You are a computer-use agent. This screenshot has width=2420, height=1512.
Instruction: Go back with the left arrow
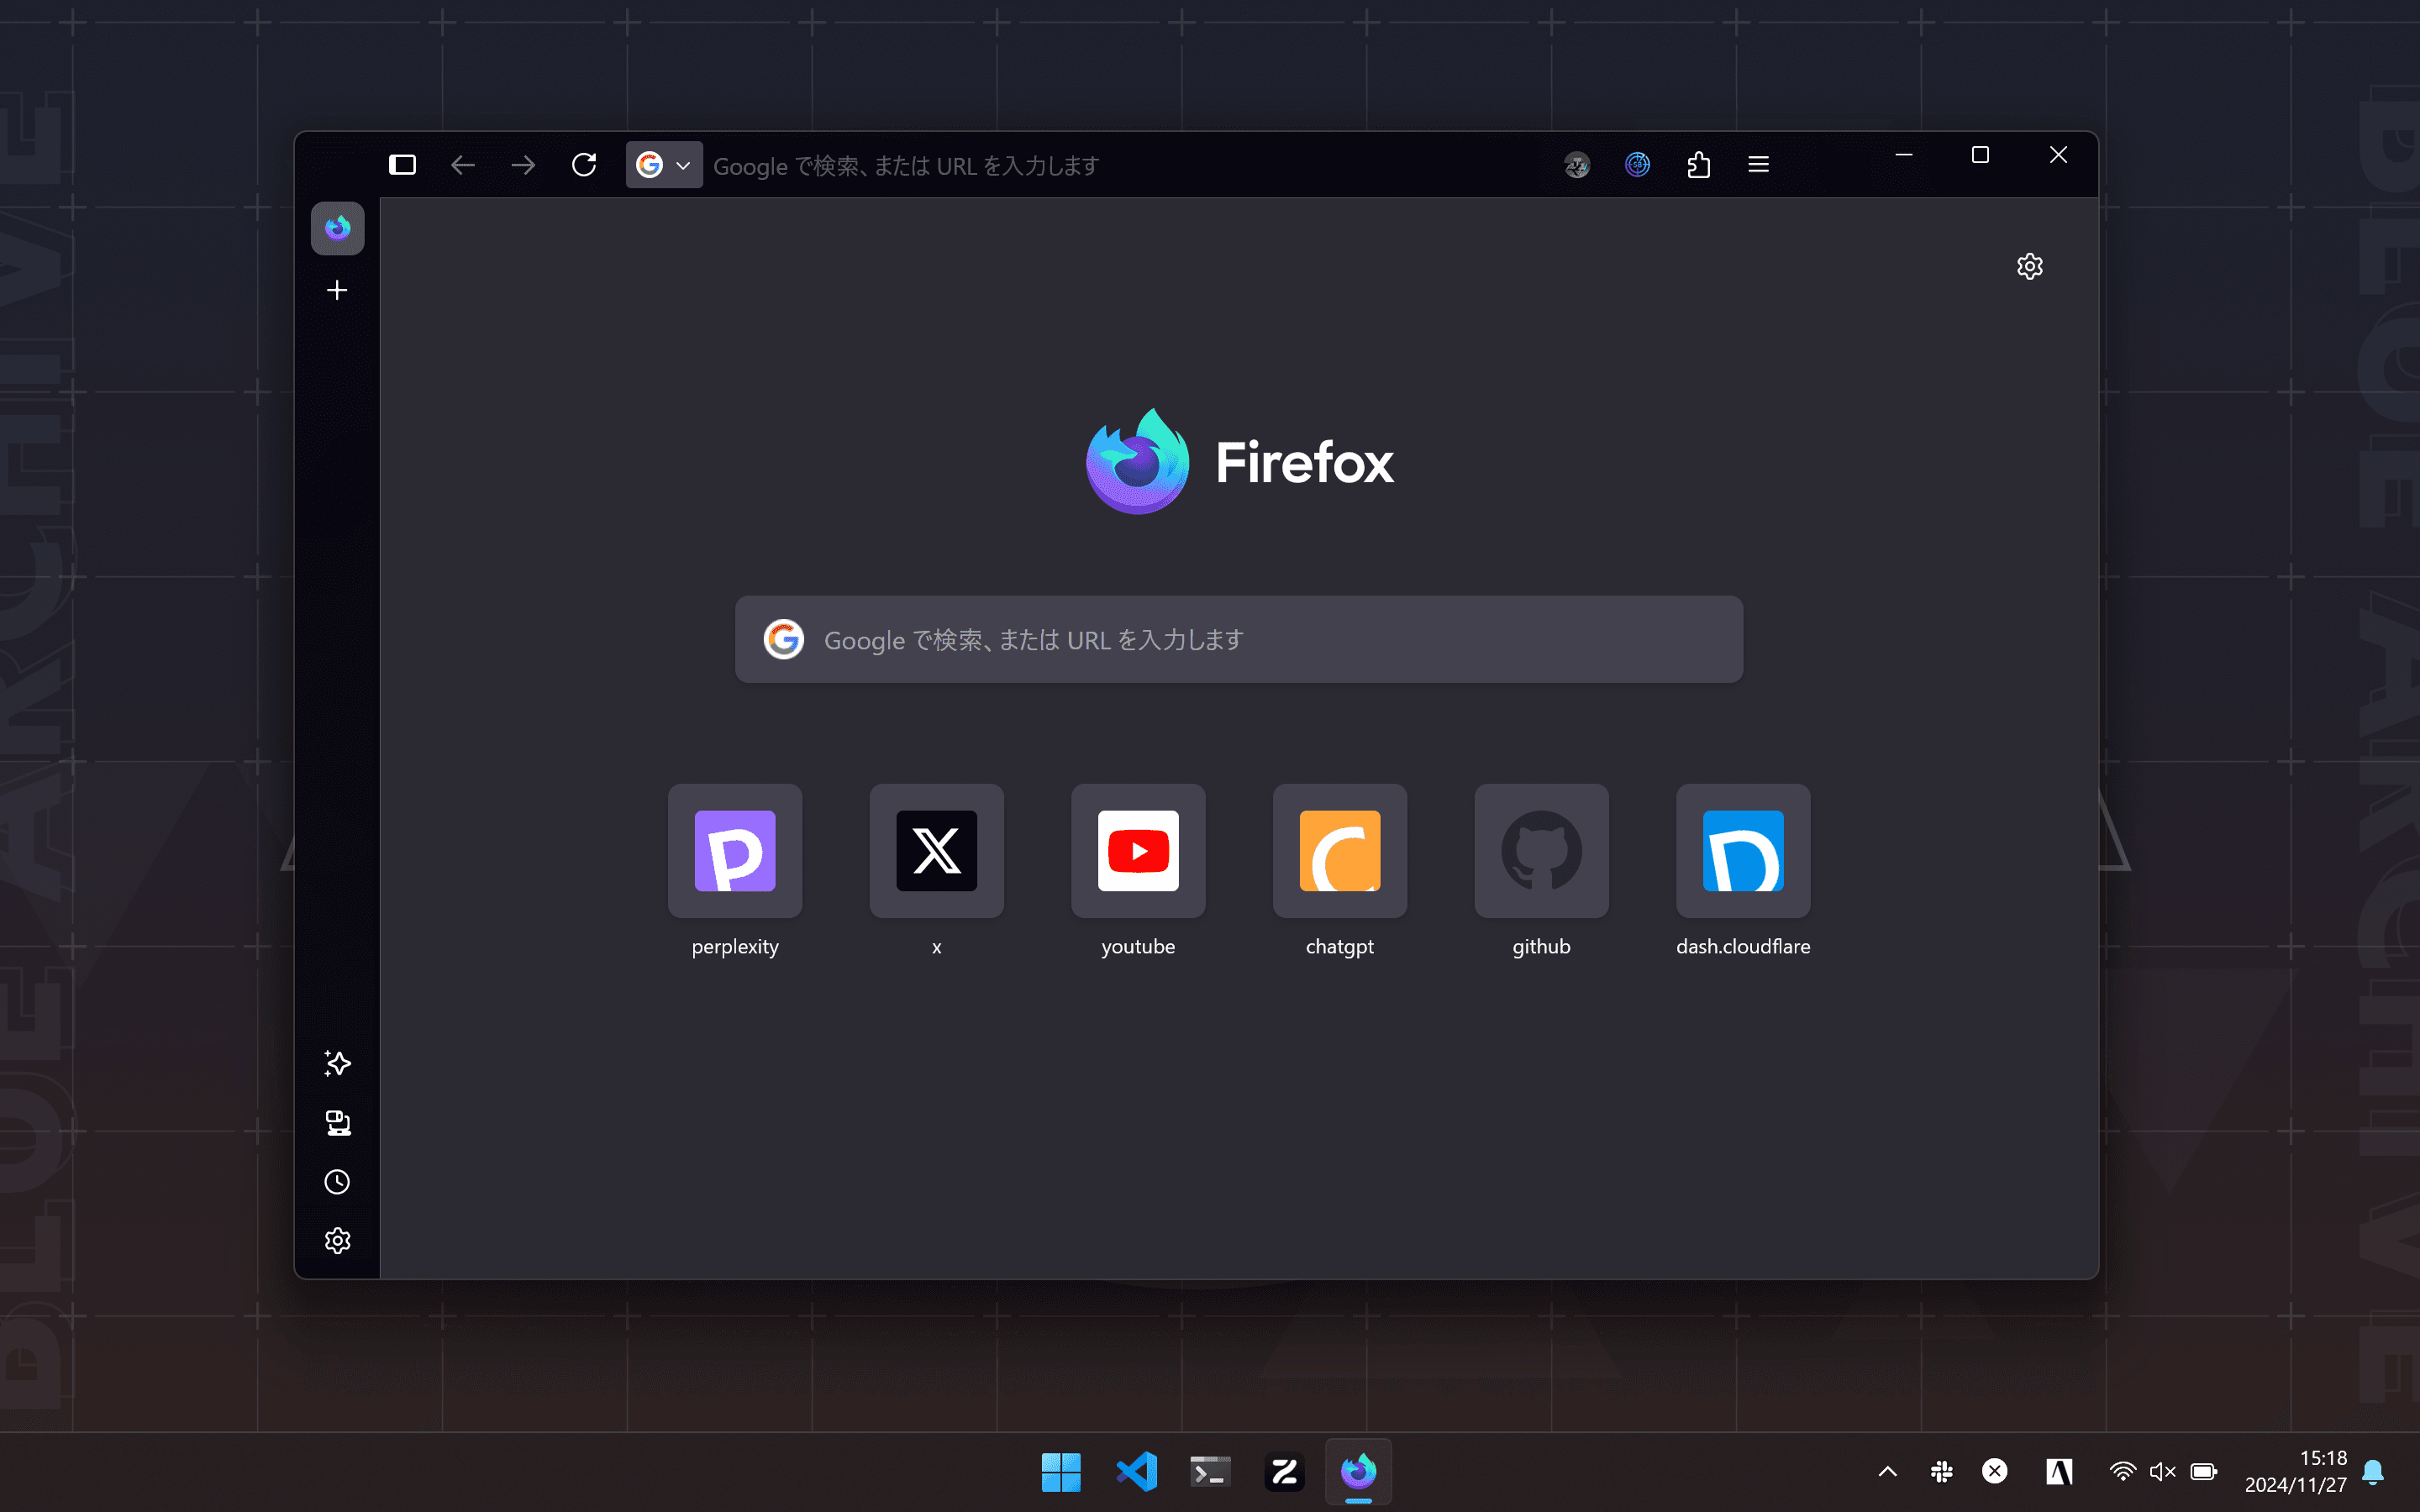coord(462,165)
